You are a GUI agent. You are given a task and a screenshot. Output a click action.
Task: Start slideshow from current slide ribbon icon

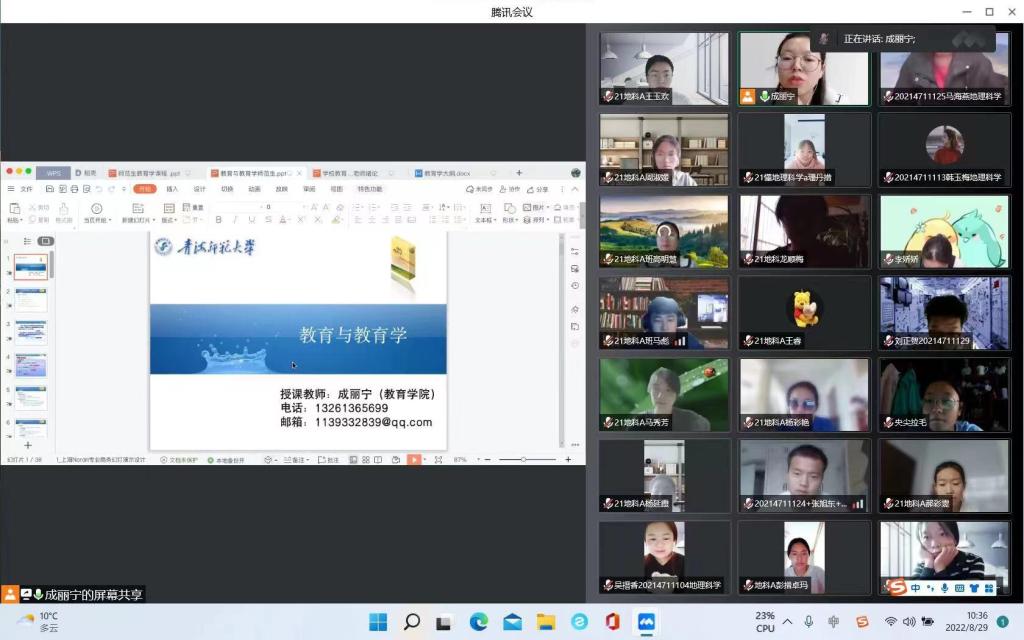coord(97,208)
